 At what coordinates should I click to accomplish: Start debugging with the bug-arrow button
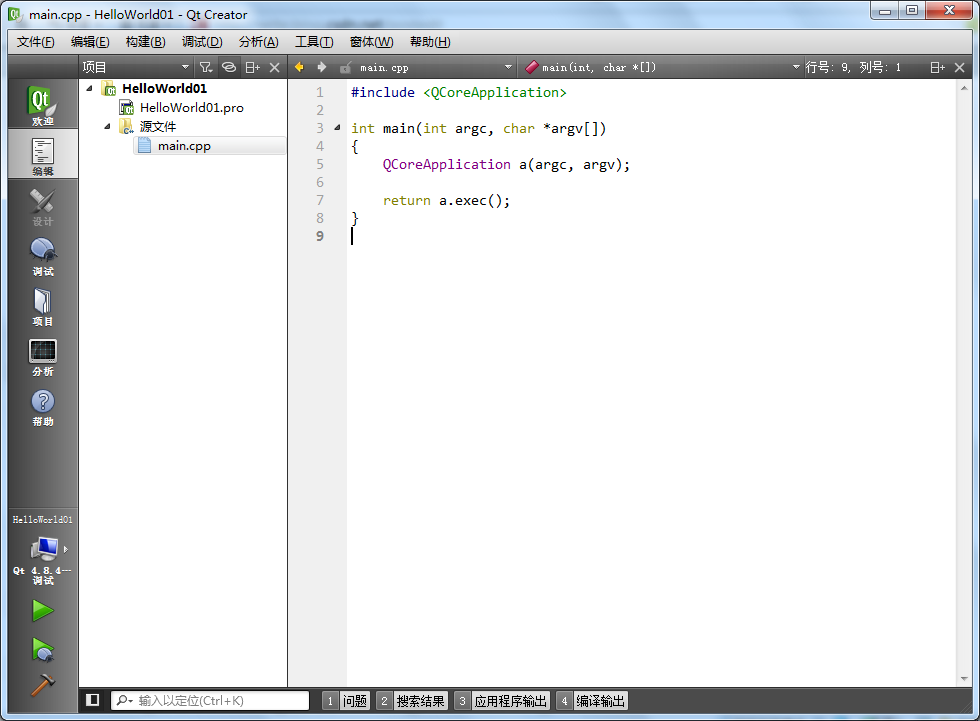[42, 649]
